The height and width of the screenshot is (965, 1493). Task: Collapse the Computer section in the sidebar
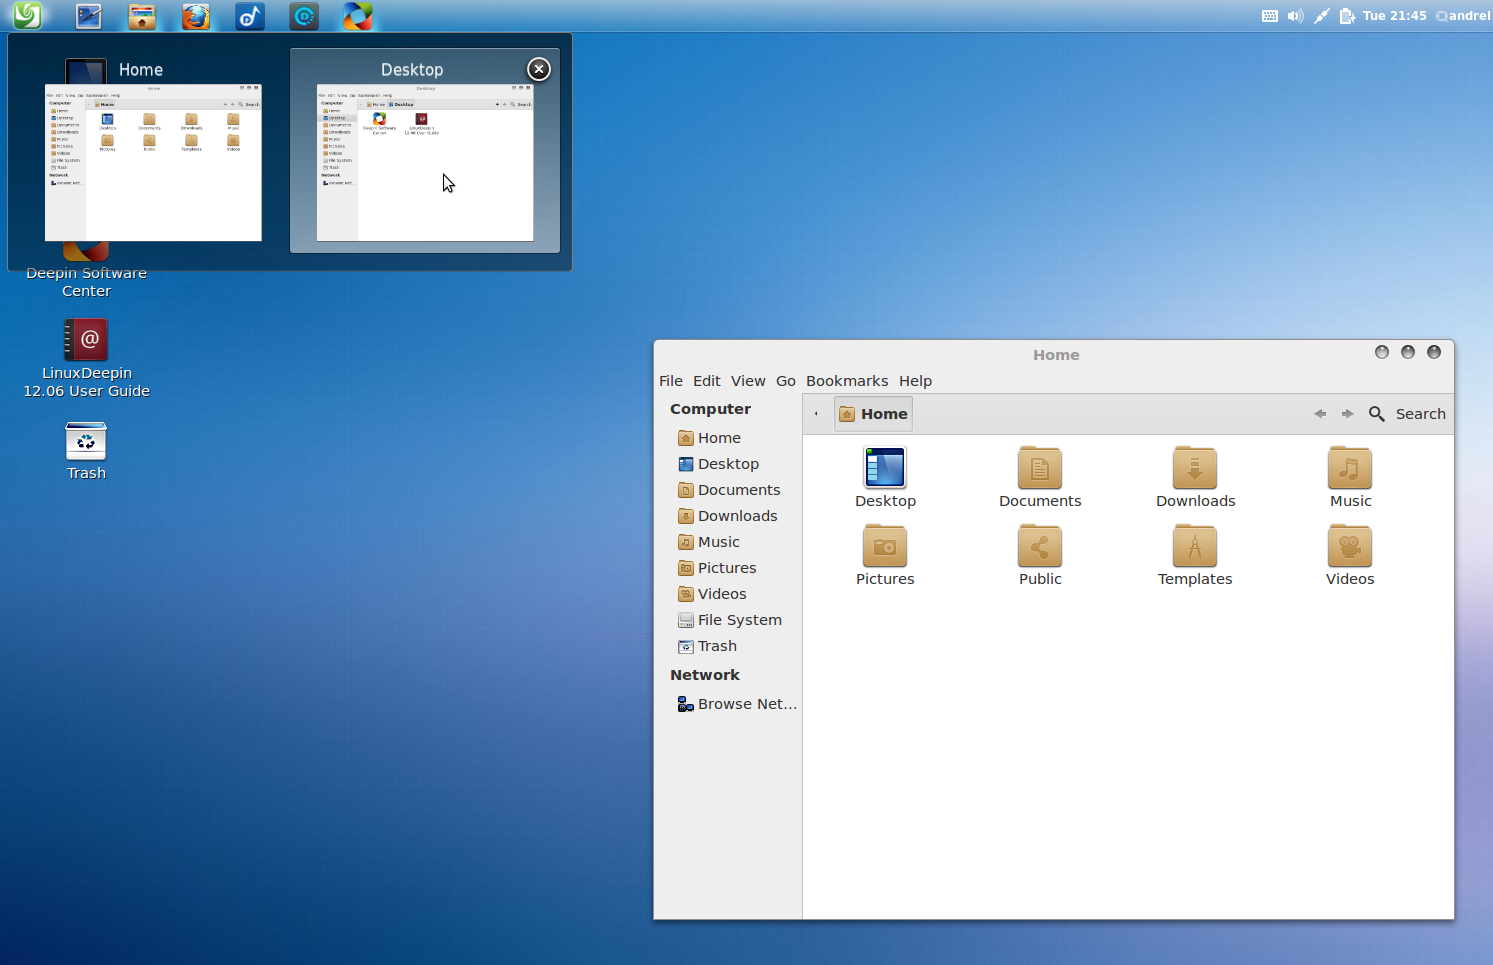point(710,408)
